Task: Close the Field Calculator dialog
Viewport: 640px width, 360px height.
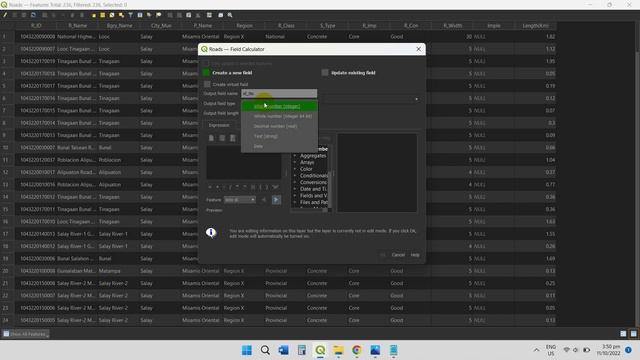Action: (418, 49)
